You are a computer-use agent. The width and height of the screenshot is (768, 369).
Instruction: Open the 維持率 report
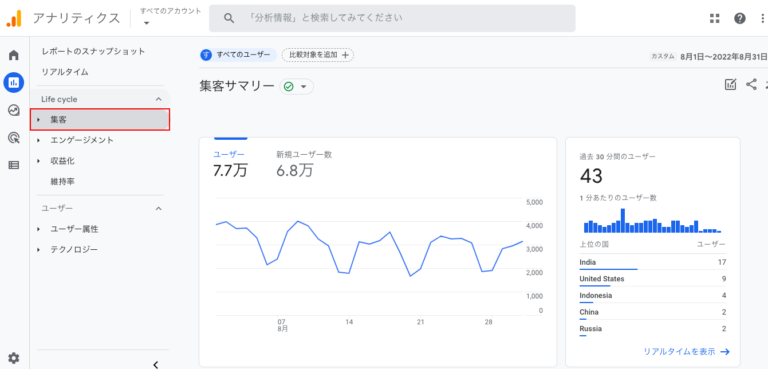[x=62, y=181]
